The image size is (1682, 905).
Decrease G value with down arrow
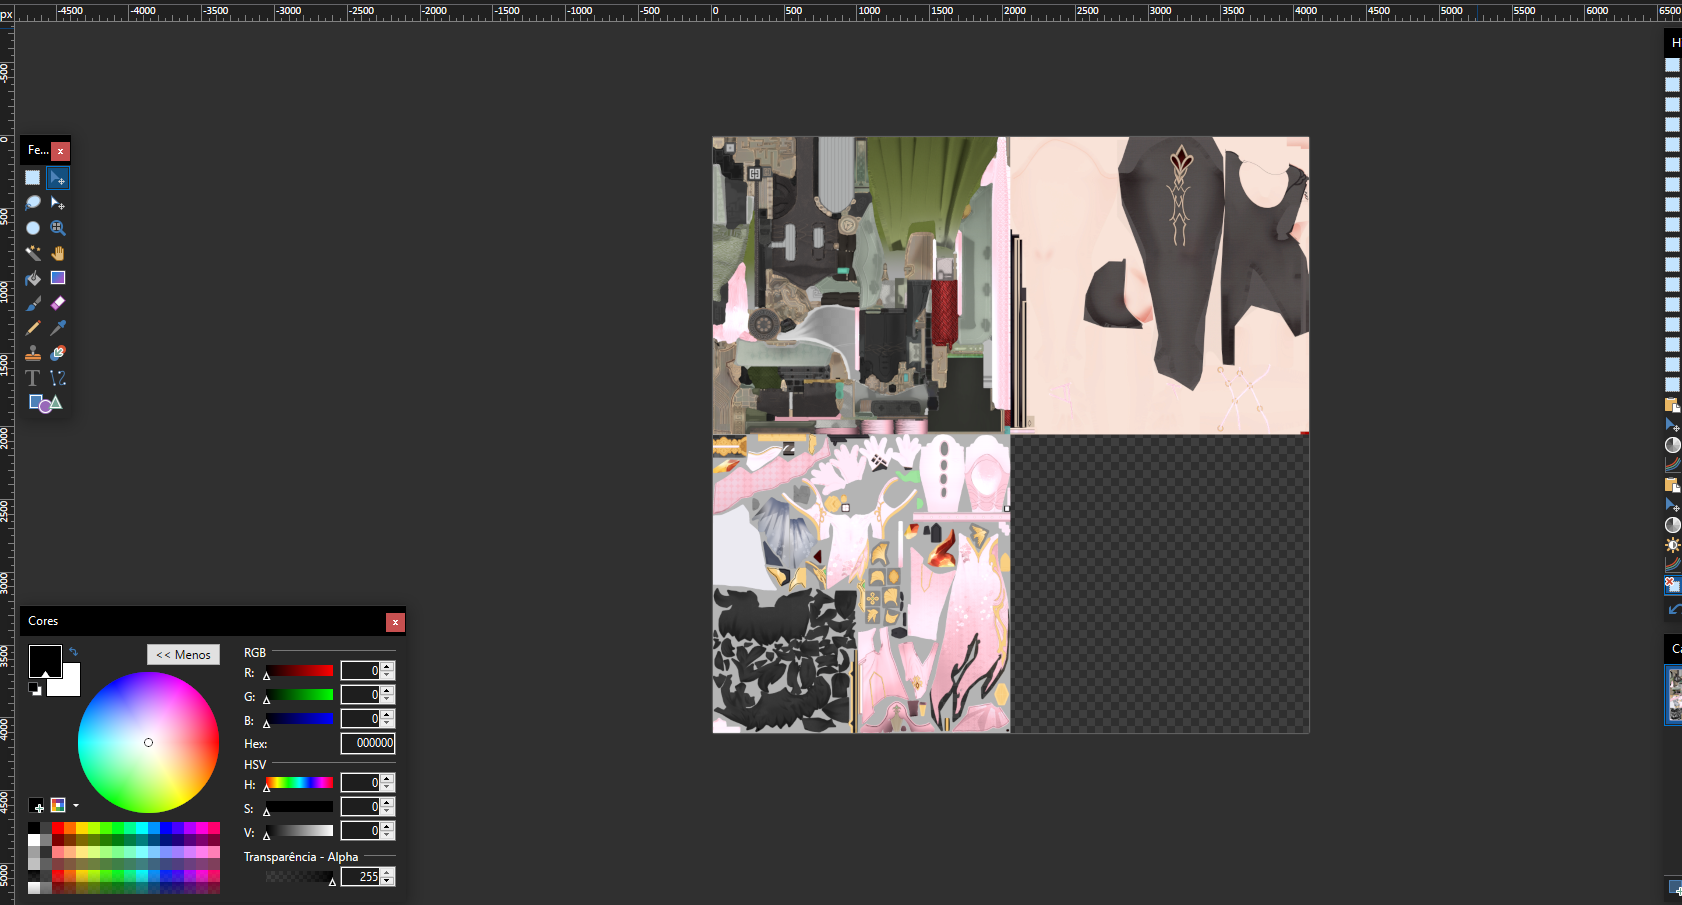pos(388,700)
